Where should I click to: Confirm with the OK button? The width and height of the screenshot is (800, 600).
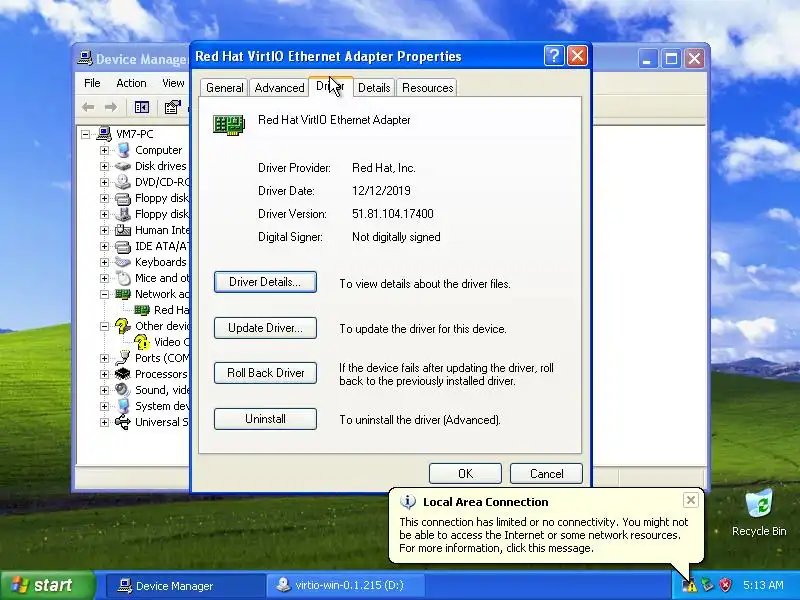pos(465,473)
